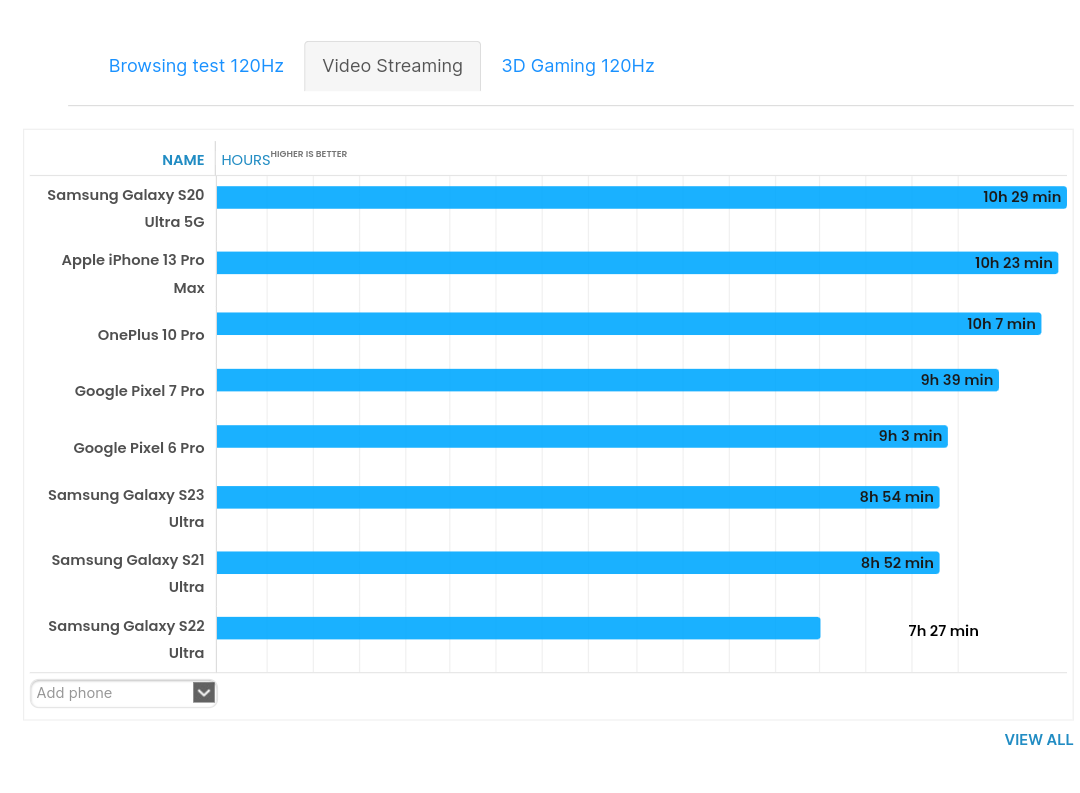1080x793 pixels.
Task: Select the Samsung Galaxy S20 Ultra 5G name
Action: click(126, 208)
